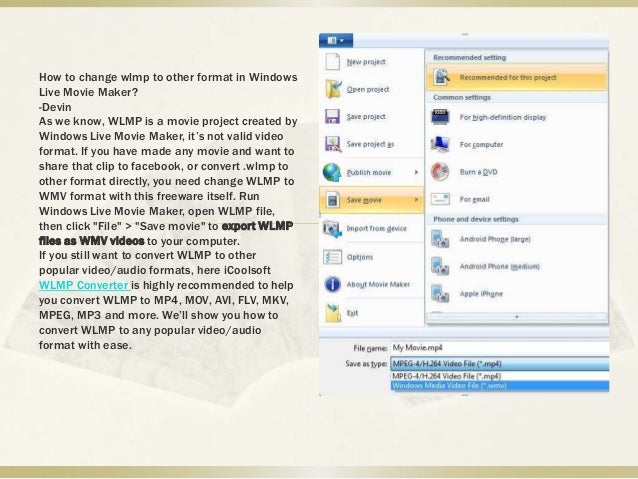
Task: Expand the Save movie submenu arrow
Action: pyautogui.click(x=416, y=200)
